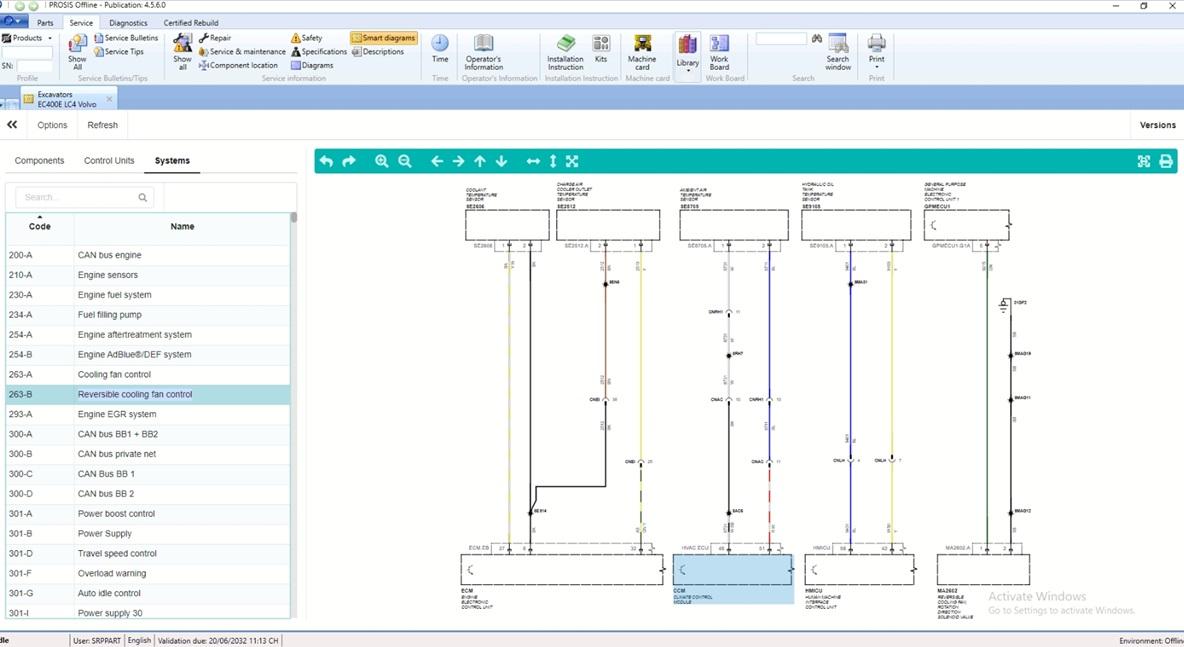Click the Repair information button
Viewport: 1184px width, 647px height.
(215, 38)
